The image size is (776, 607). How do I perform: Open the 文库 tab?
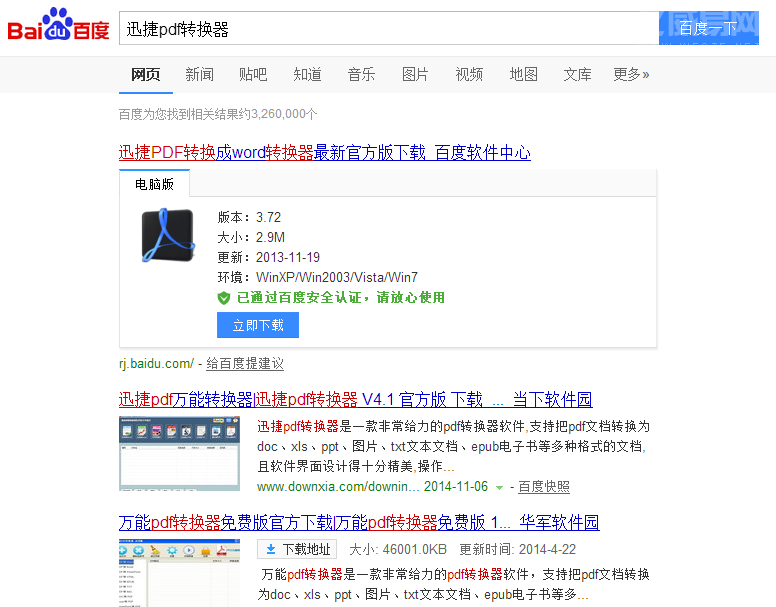[578, 74]
